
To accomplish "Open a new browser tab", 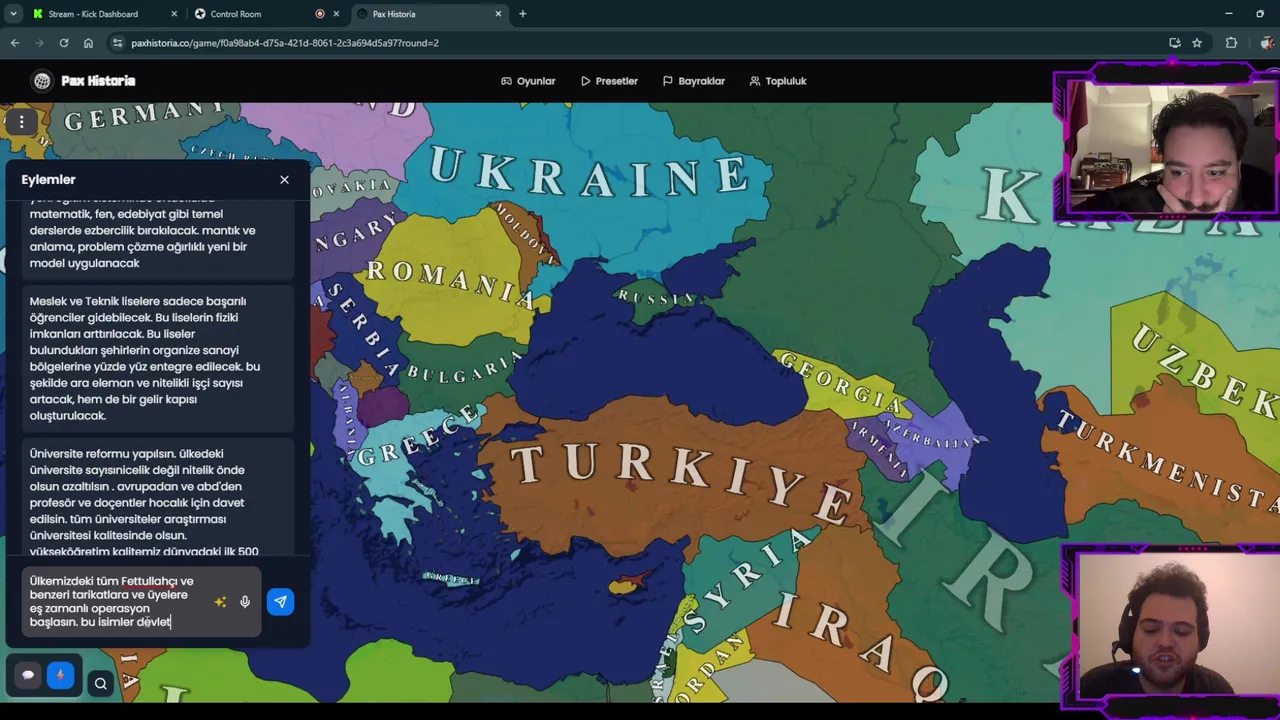I will [522, 14].
